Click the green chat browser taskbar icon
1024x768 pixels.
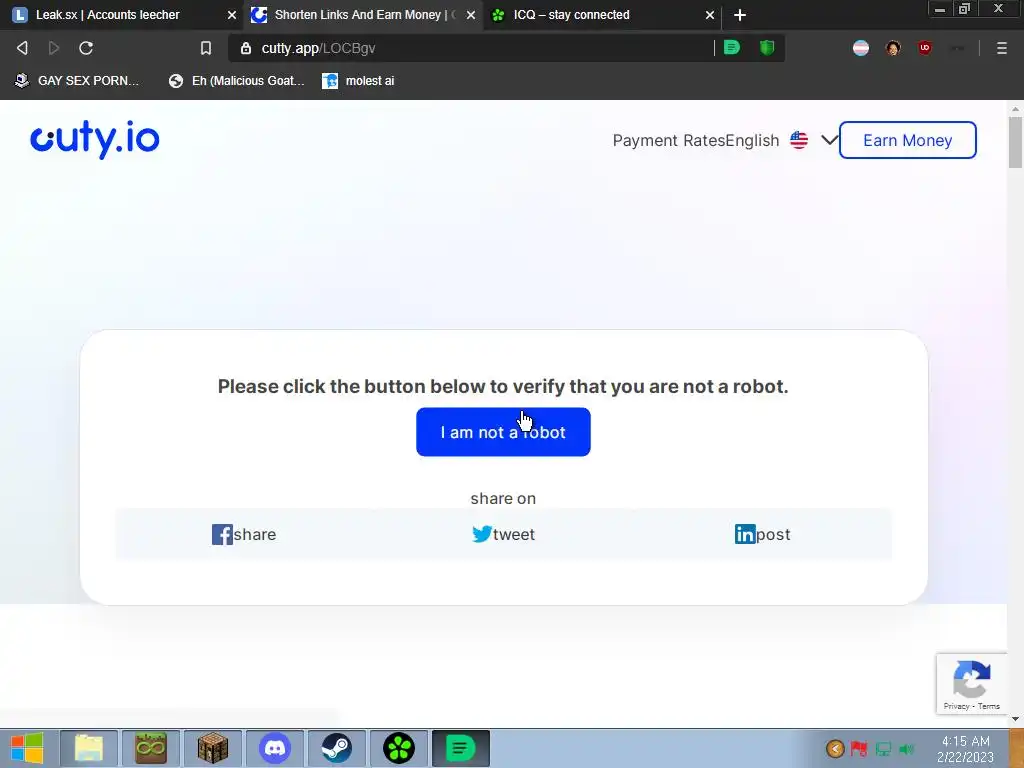[x=460, y=748]
